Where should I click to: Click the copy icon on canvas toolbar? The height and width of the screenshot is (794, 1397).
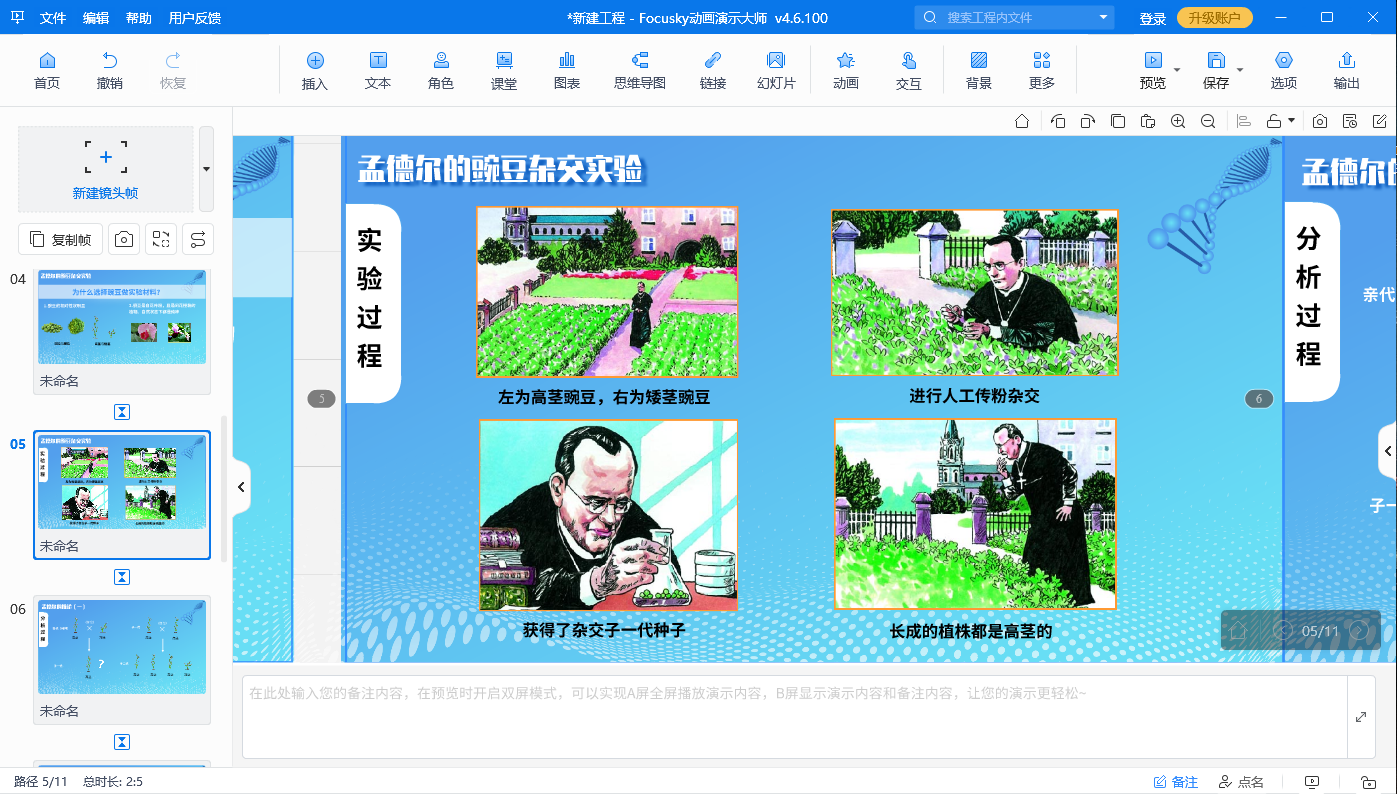pos(1118,121)
